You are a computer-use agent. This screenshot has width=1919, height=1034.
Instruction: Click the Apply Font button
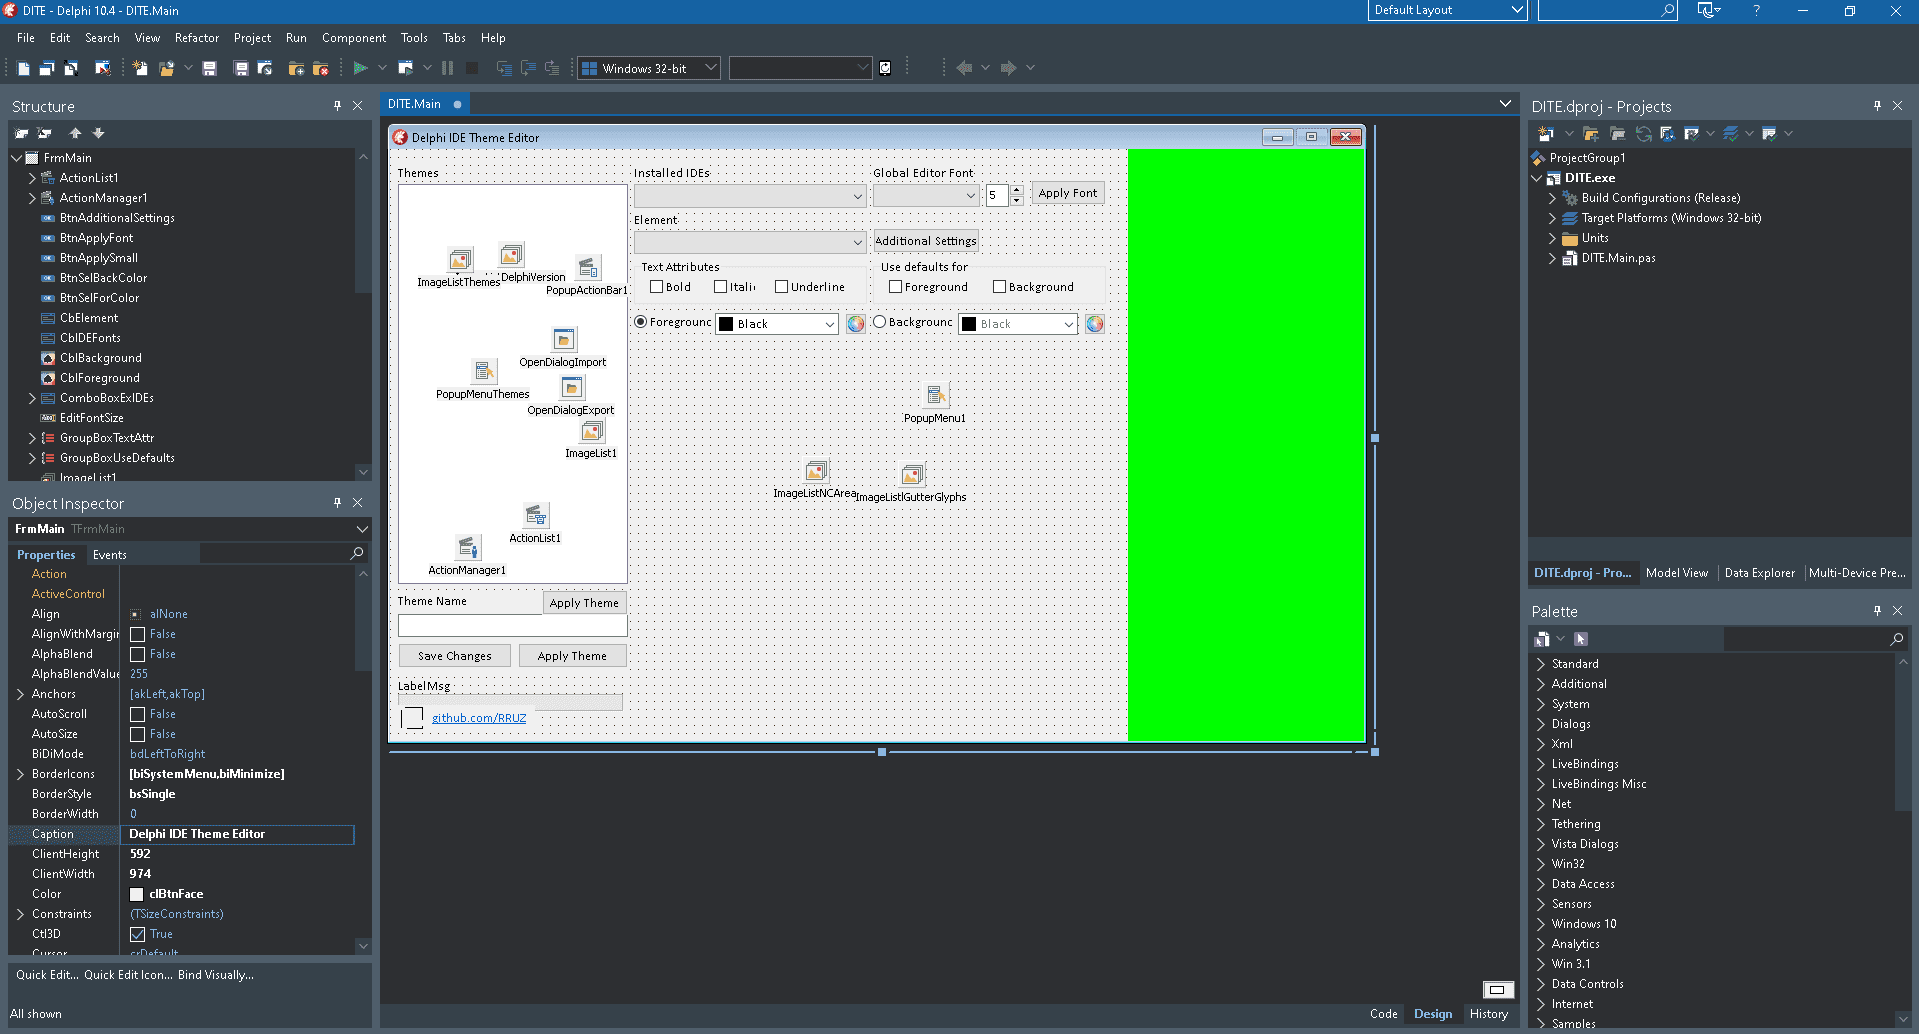1068,193
